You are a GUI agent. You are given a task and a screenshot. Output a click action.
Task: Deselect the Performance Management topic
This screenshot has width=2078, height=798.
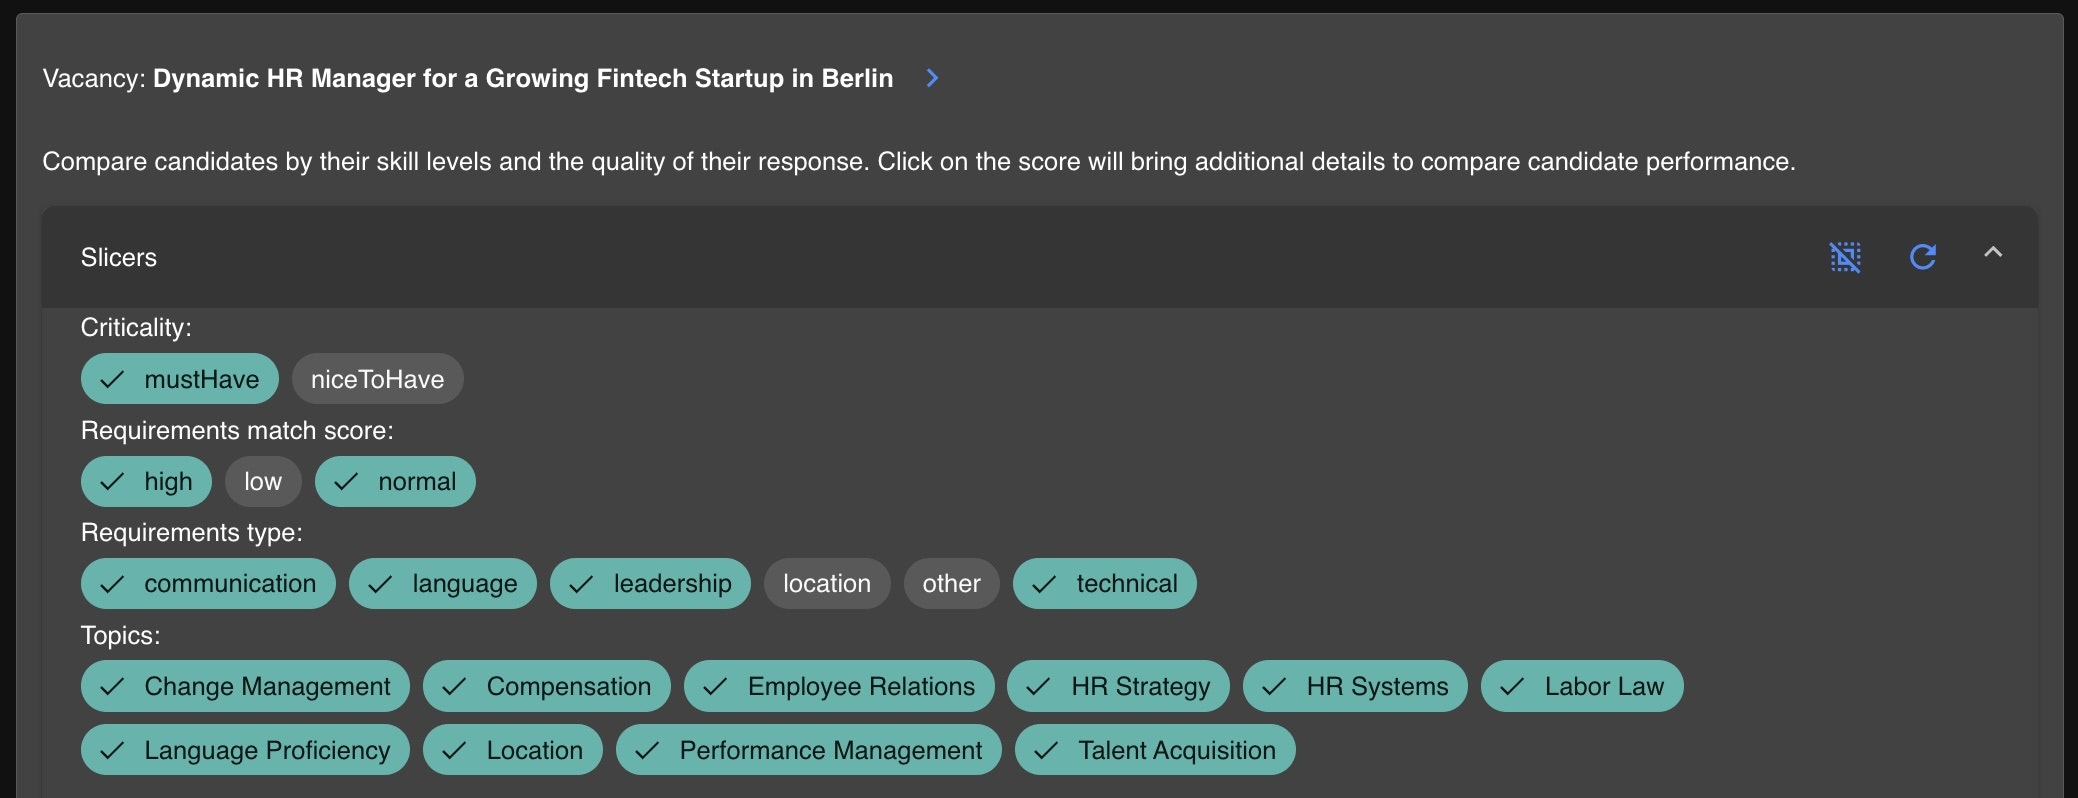click(x=808, y=750)
